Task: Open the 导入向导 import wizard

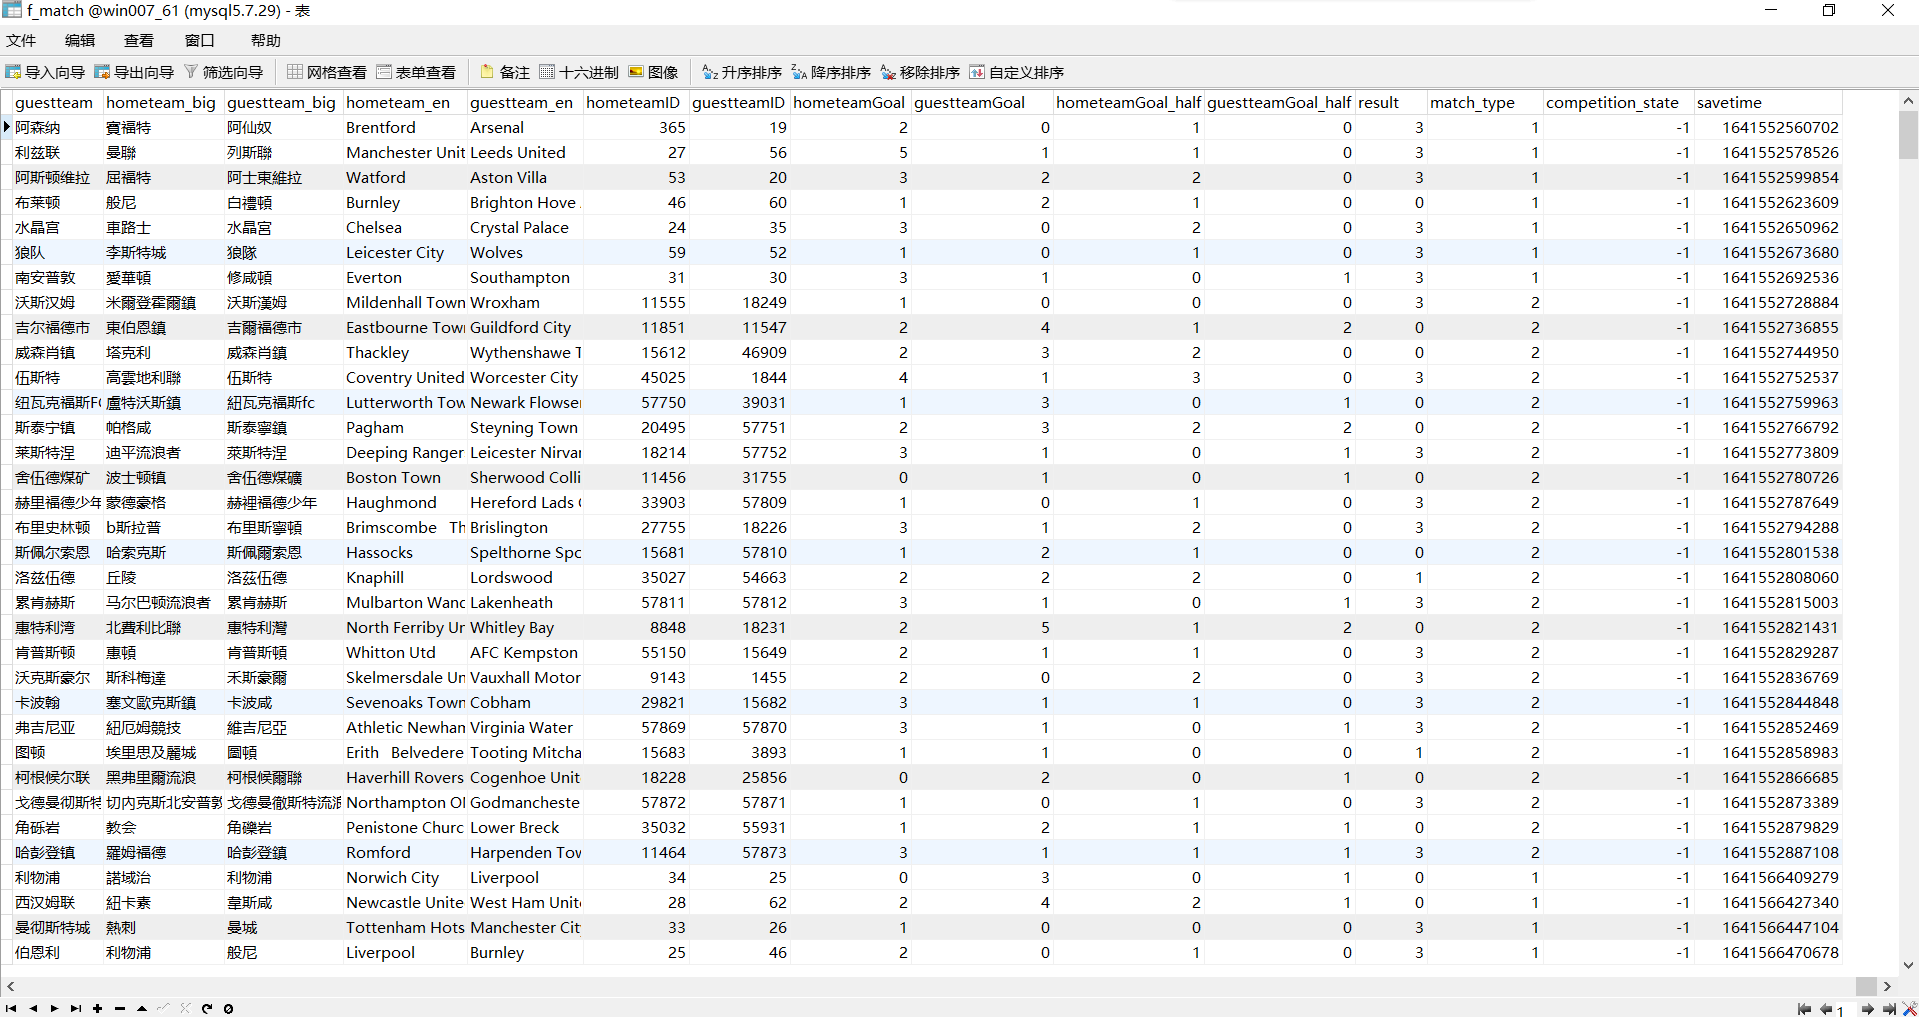Action: pos(46,72)
